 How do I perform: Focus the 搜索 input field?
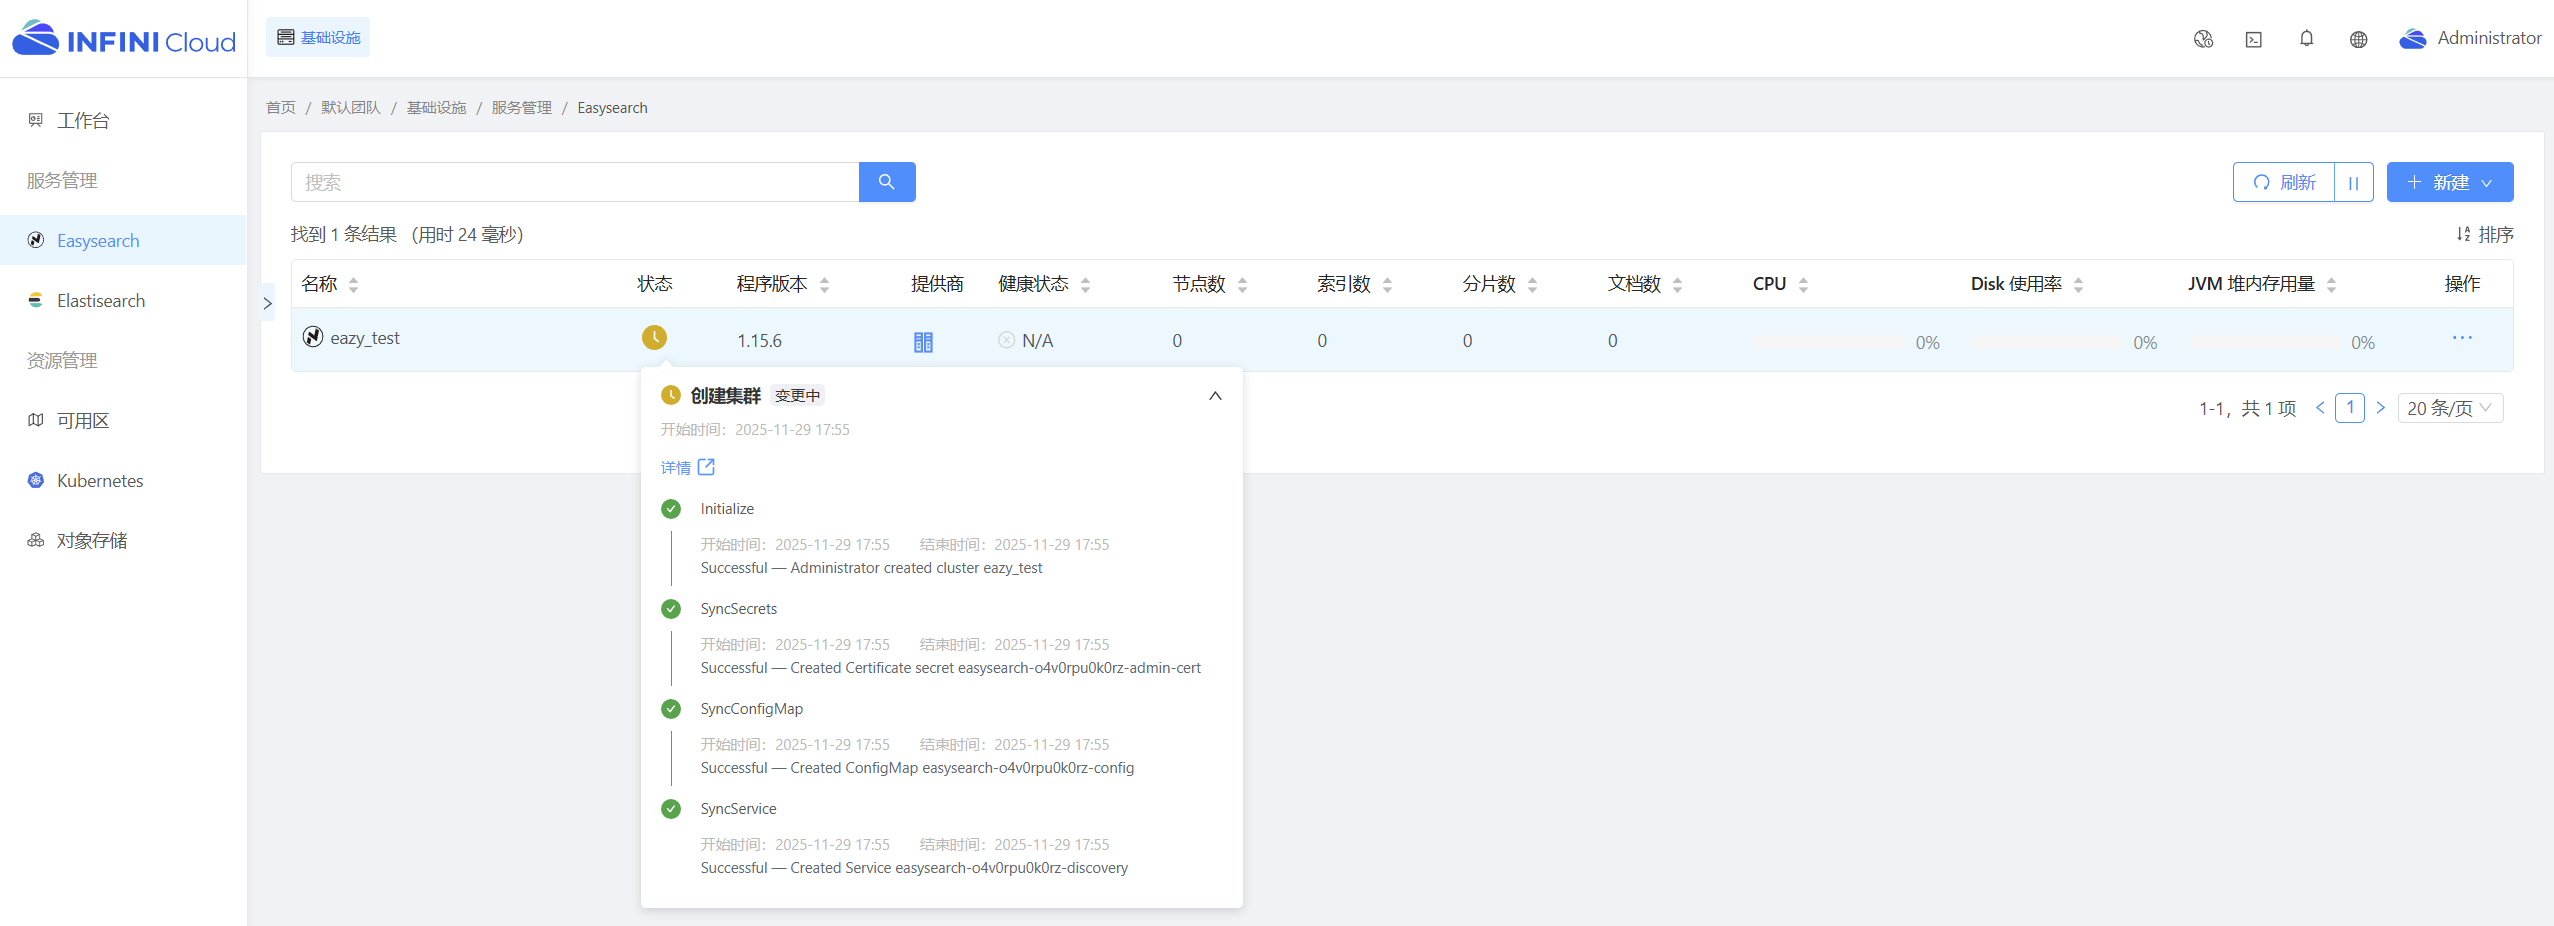(575, 182)
